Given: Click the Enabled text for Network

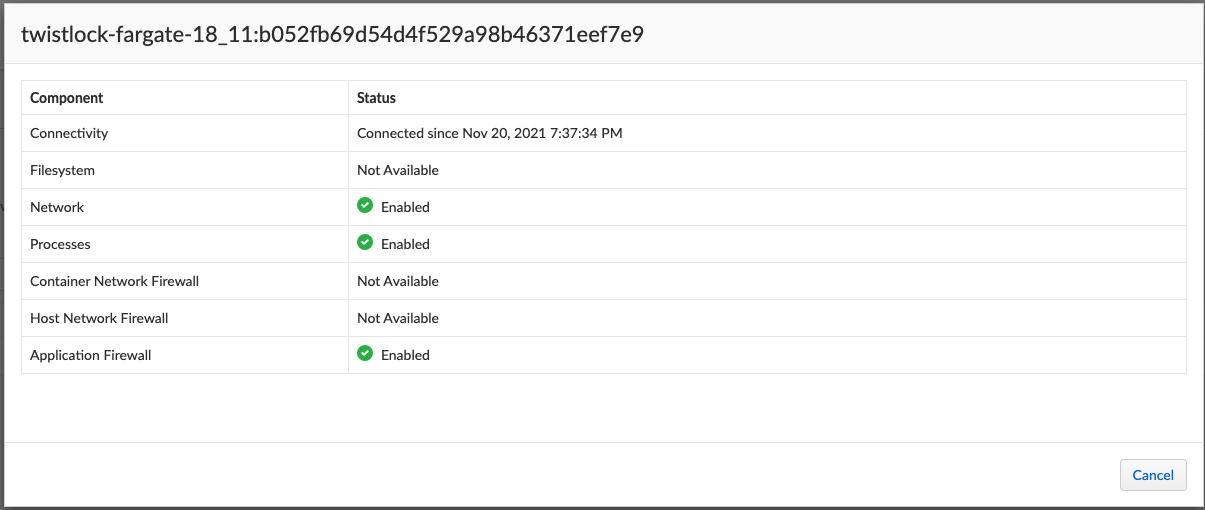Looking at the screenshot, I should click(x=405, y=207).
